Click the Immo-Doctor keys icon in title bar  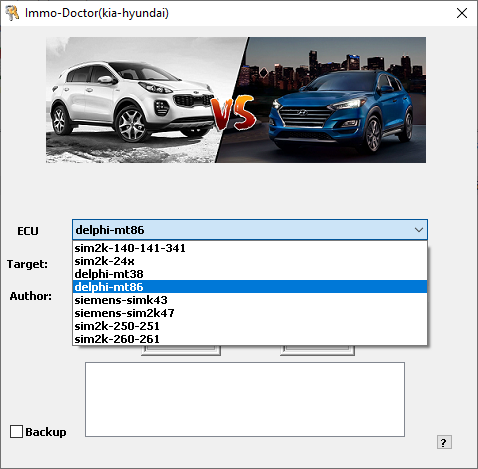(x=12, y=13)
